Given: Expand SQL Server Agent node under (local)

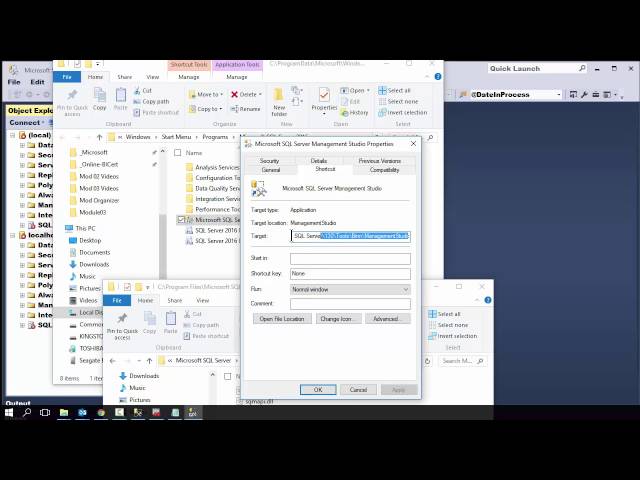Looking at the screenshot, I should [22, 225].
